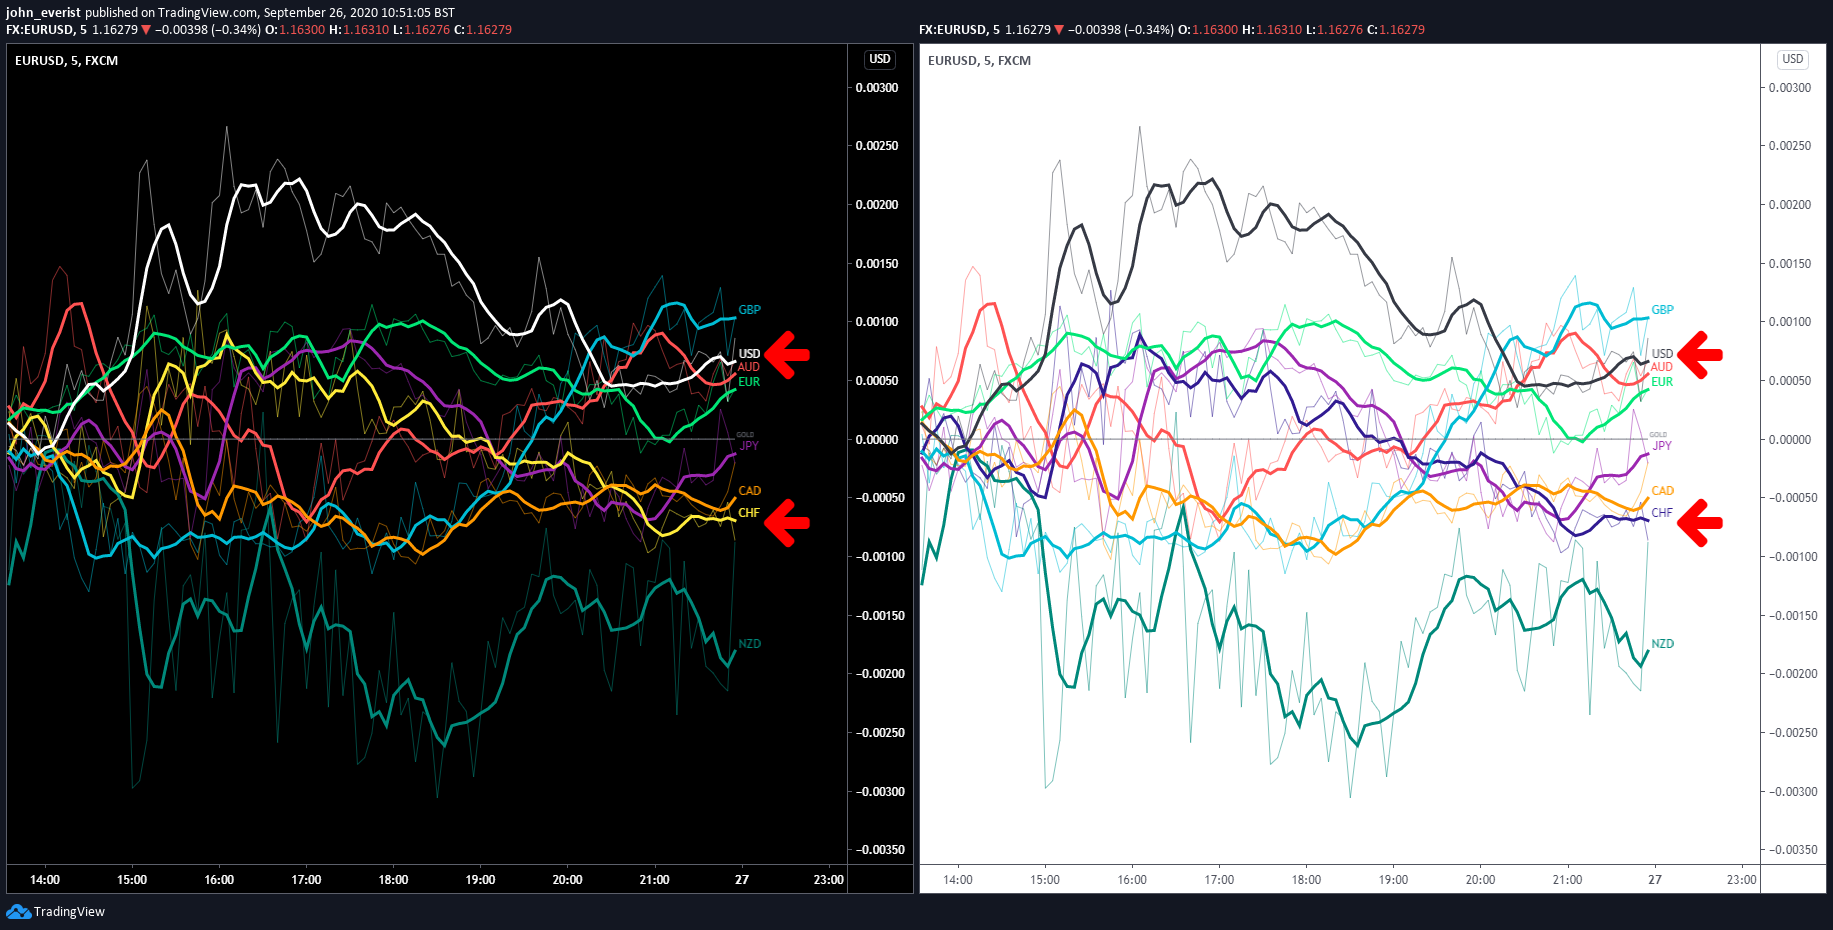
Task: Click the TradingView logo icon
Action: point(18,911)
